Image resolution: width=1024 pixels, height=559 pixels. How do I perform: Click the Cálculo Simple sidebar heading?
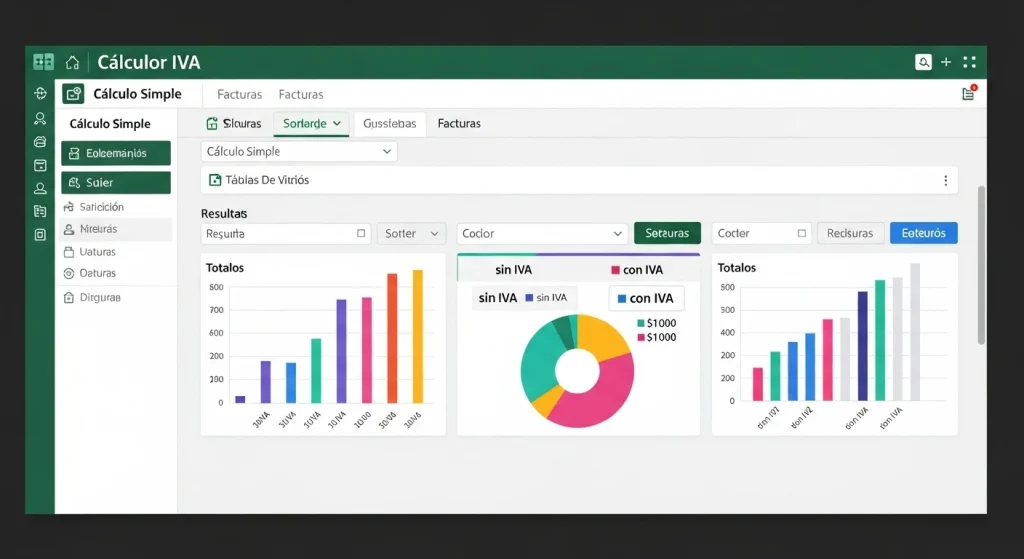[110, 124]
